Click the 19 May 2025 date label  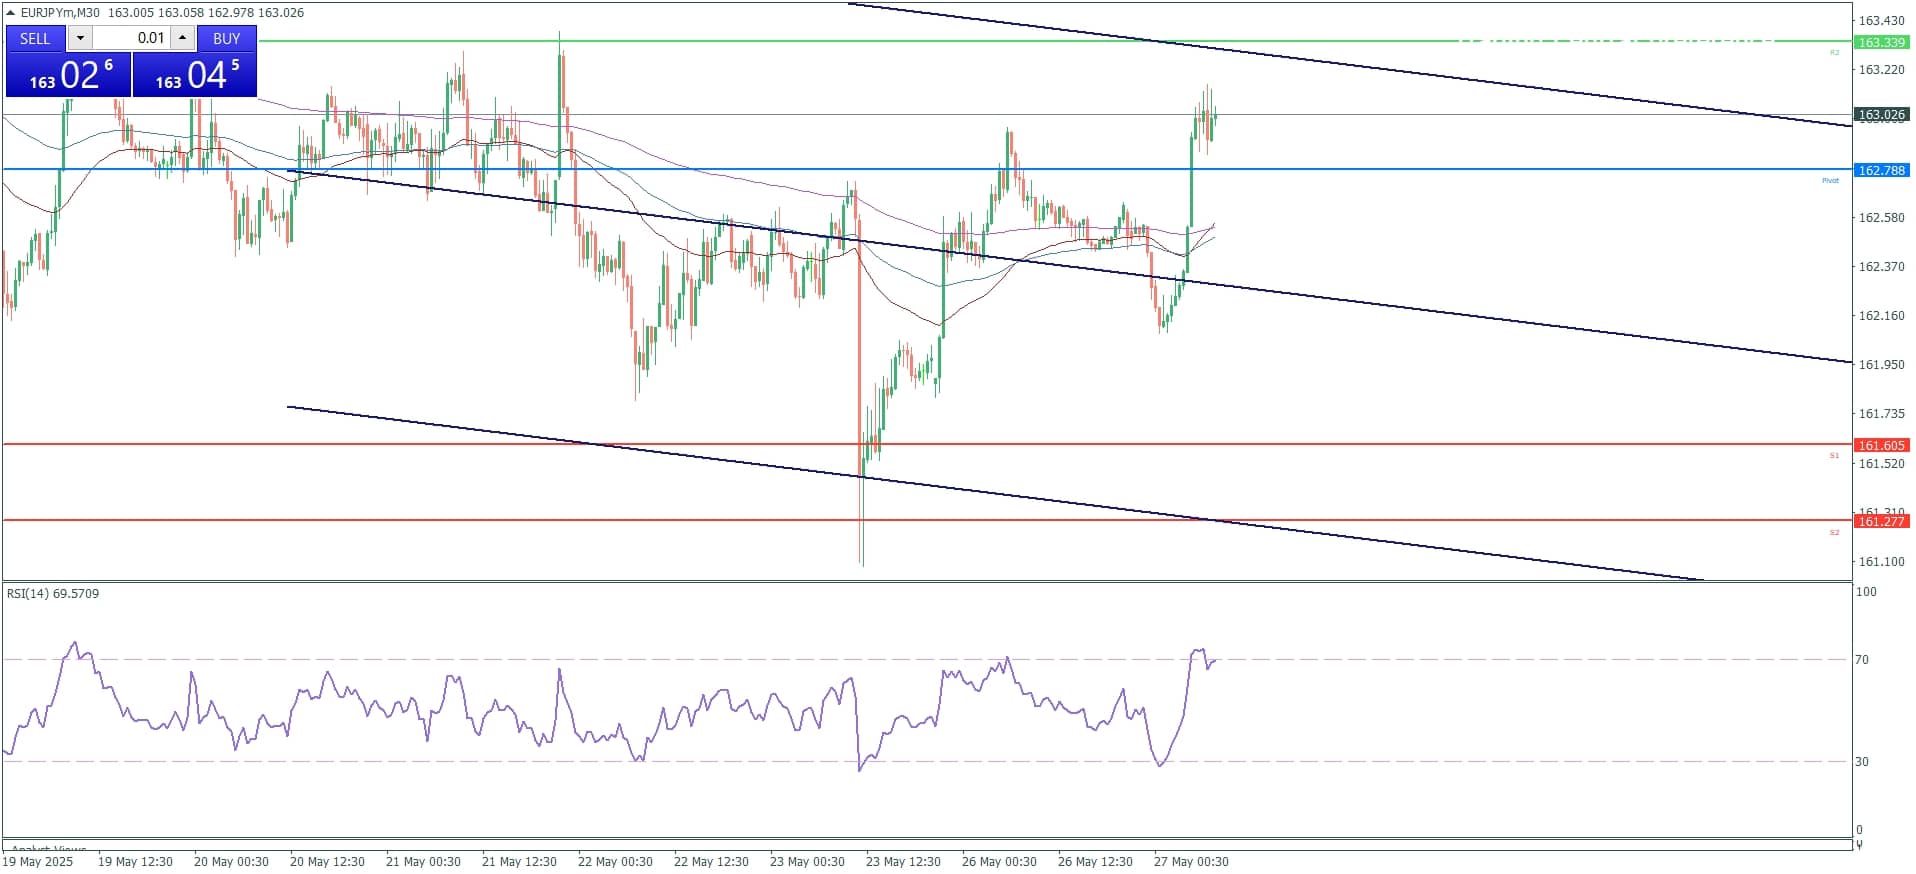(38, 861)
